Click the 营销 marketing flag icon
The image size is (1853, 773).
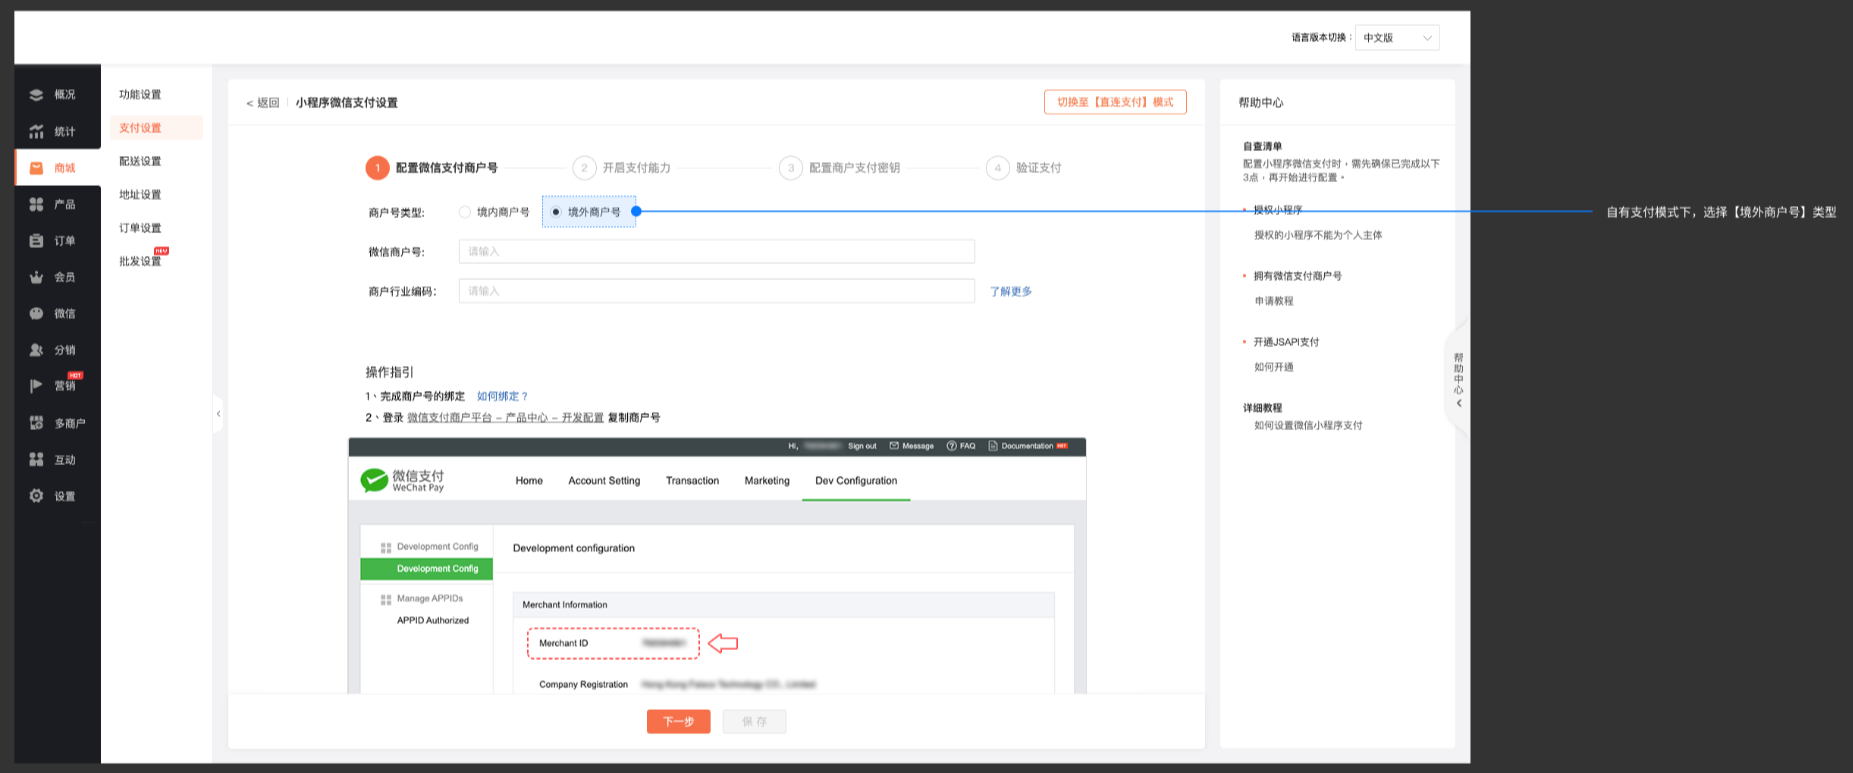click(37, 386)
